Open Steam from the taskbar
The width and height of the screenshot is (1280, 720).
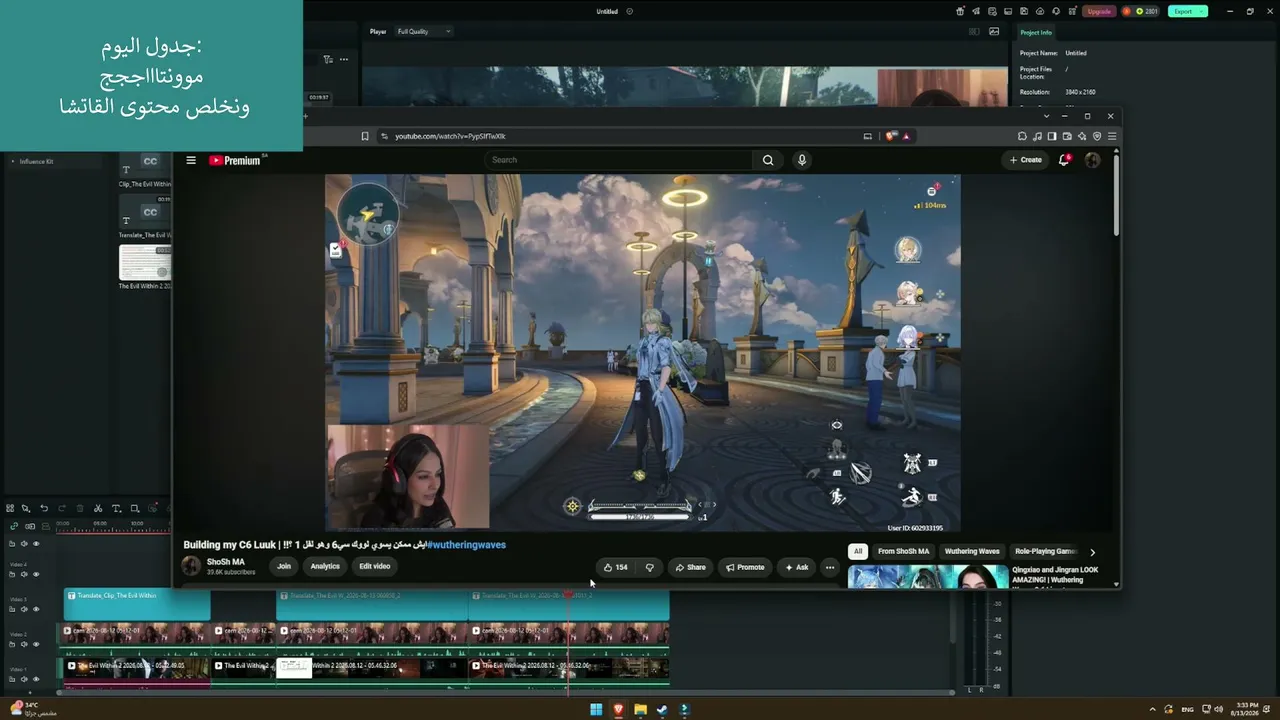point(662,710)
